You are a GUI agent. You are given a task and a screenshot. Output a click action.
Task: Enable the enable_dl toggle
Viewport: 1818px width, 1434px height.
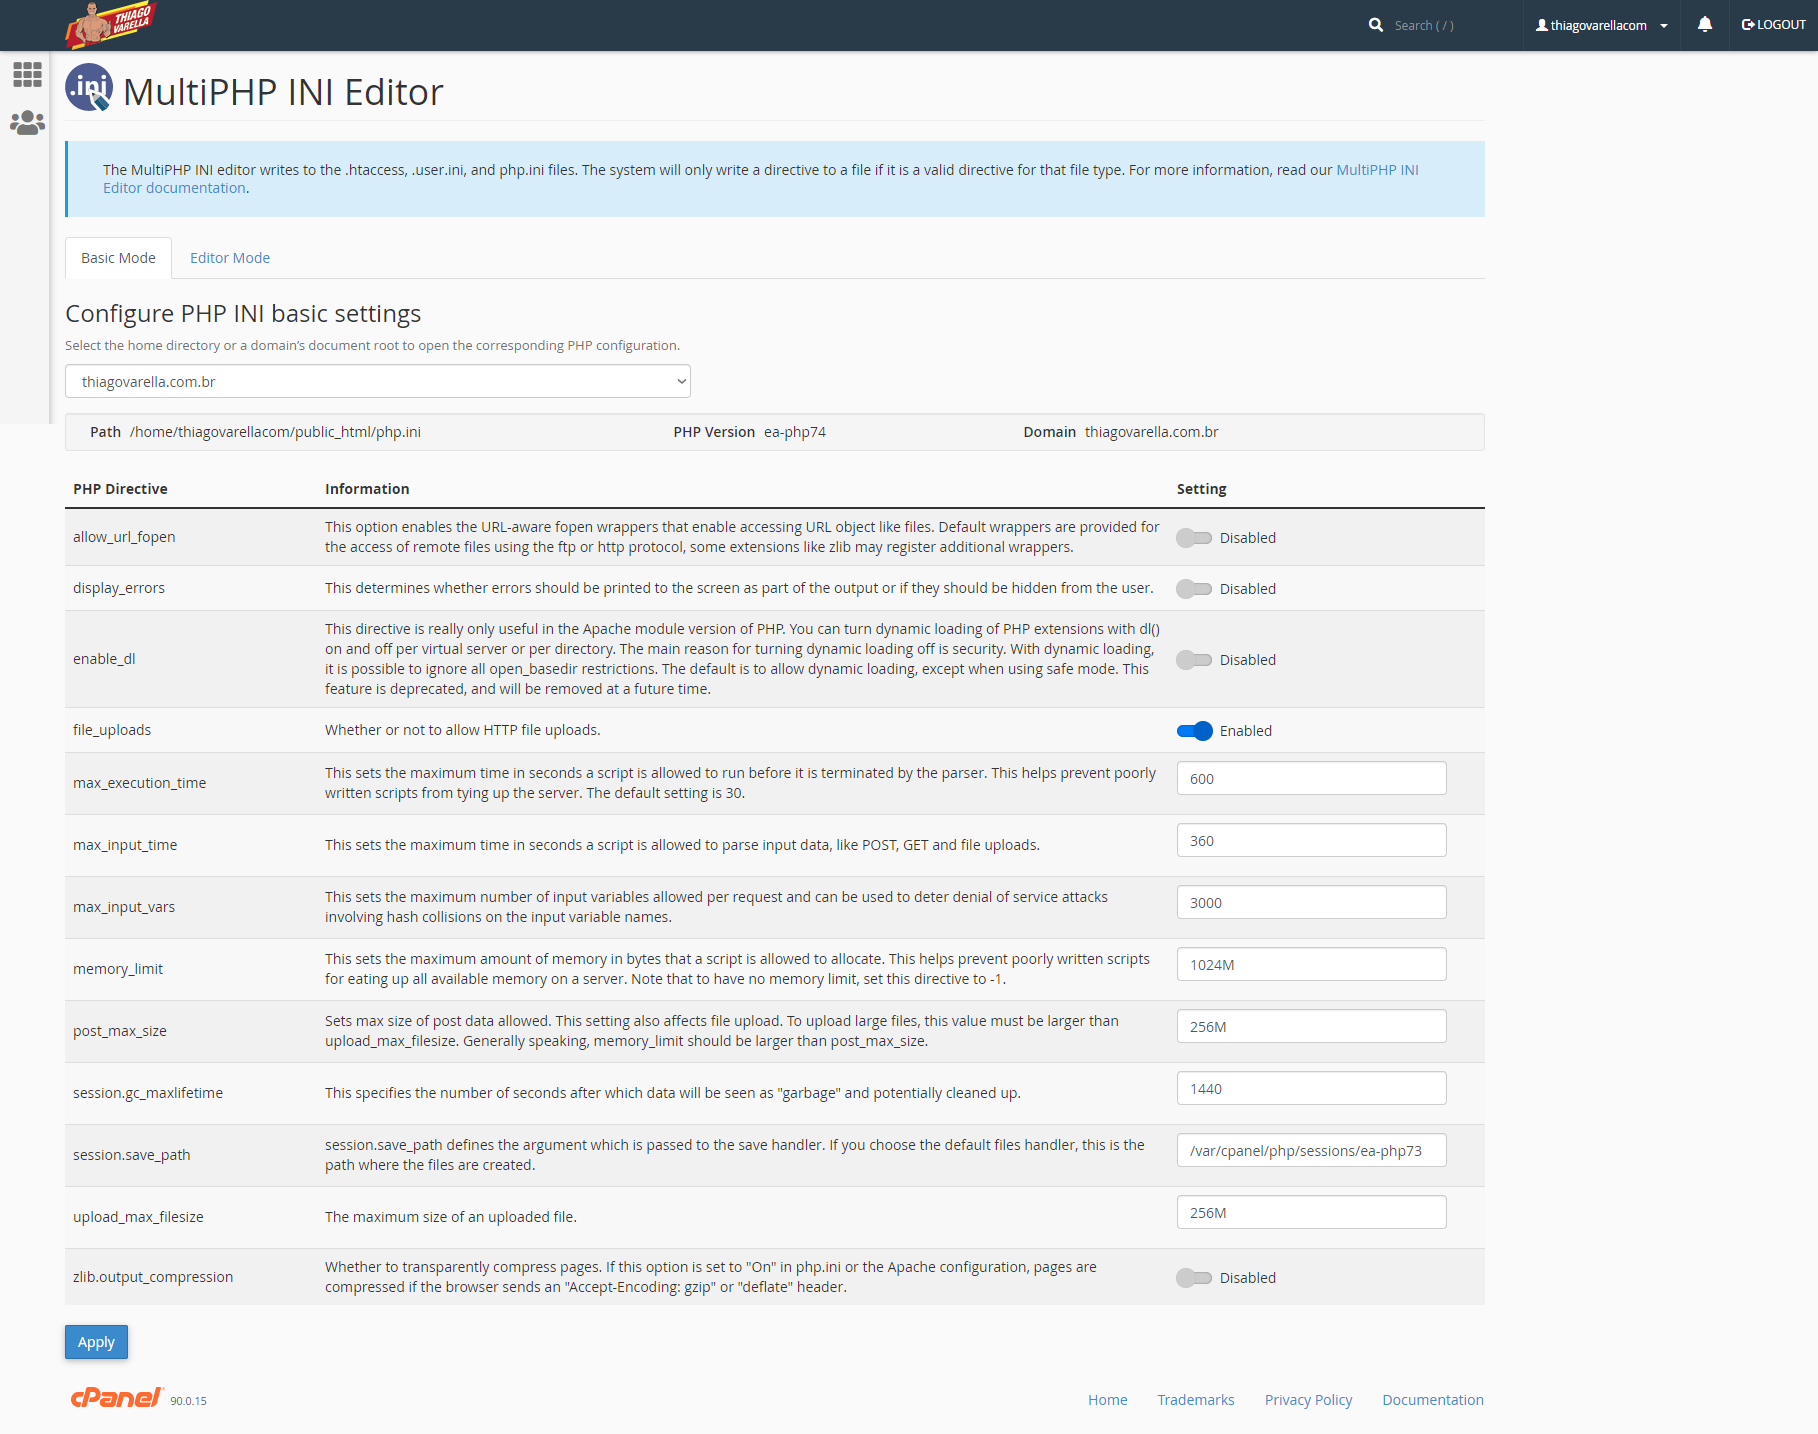1194,660
